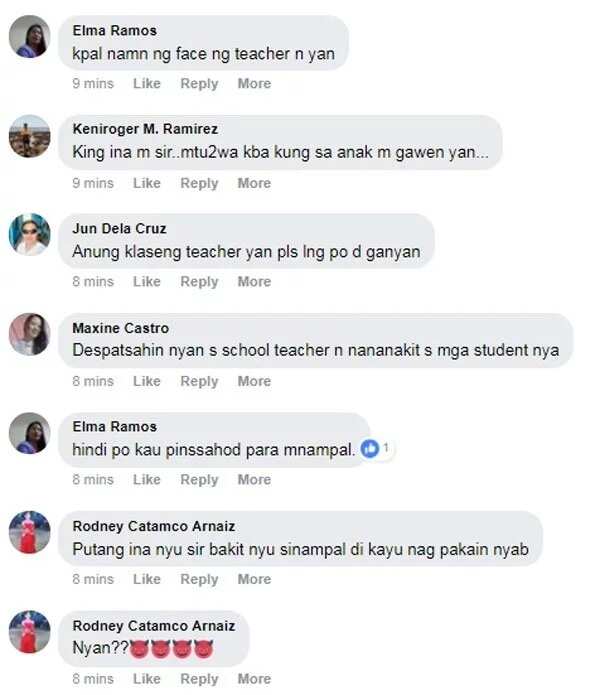This screenshot has width=600, height=695.
Task: Reply to 'kpal namn ng face' comment
Action: [199, 84]
